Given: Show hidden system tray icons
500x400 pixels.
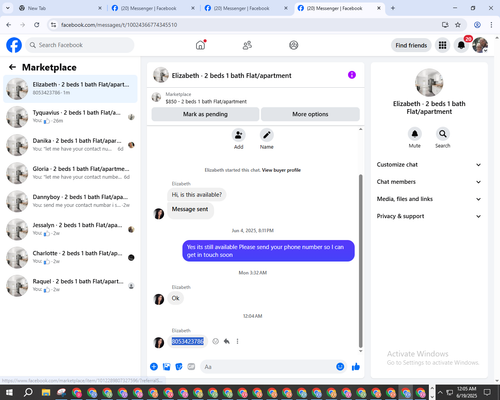Looking at the screenshot, I should [440, 392].
